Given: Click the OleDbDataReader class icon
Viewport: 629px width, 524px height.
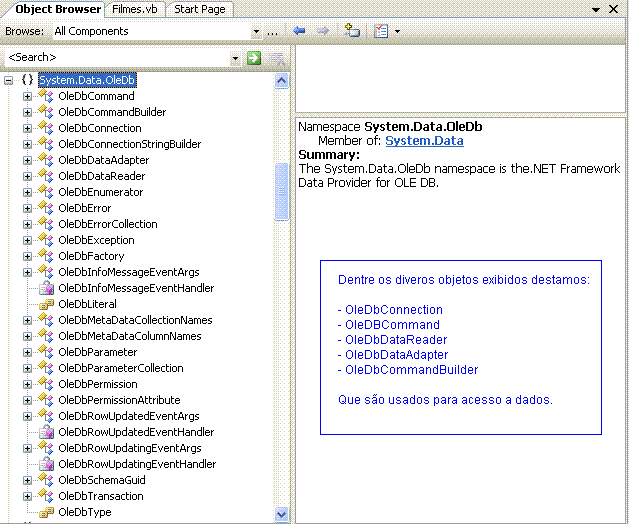Looking at the screenshot, I should point(46,176).
